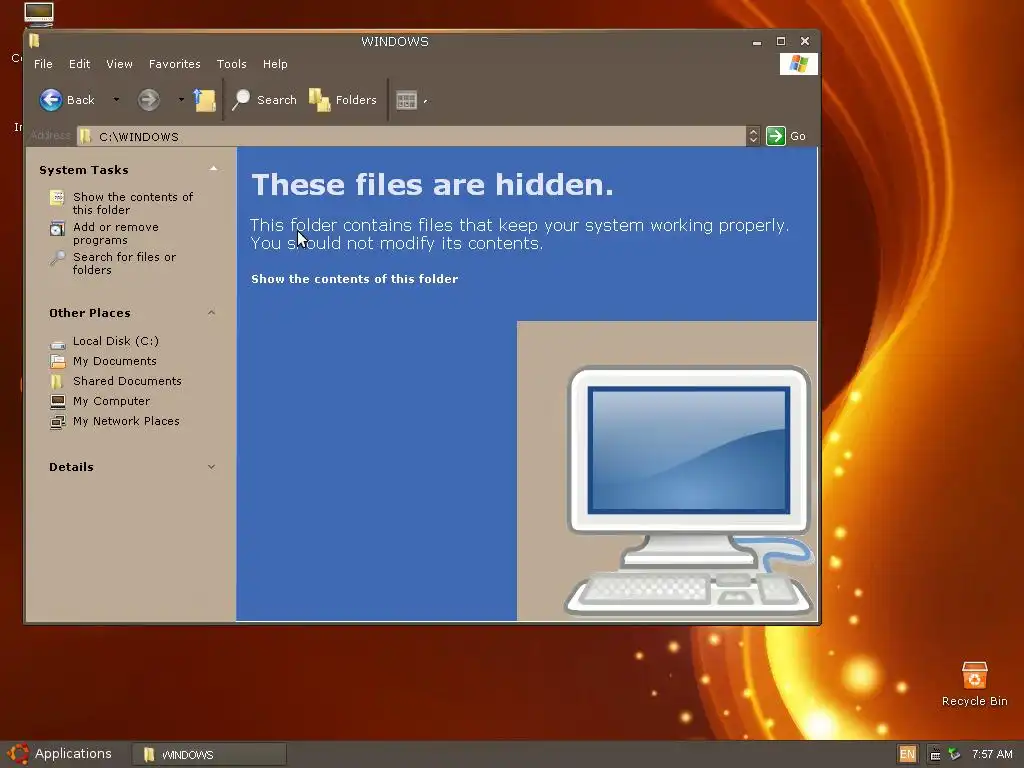Open the address bar dropdown
The height and width of the screenshot is (768, 1024).
pos(753,136)
